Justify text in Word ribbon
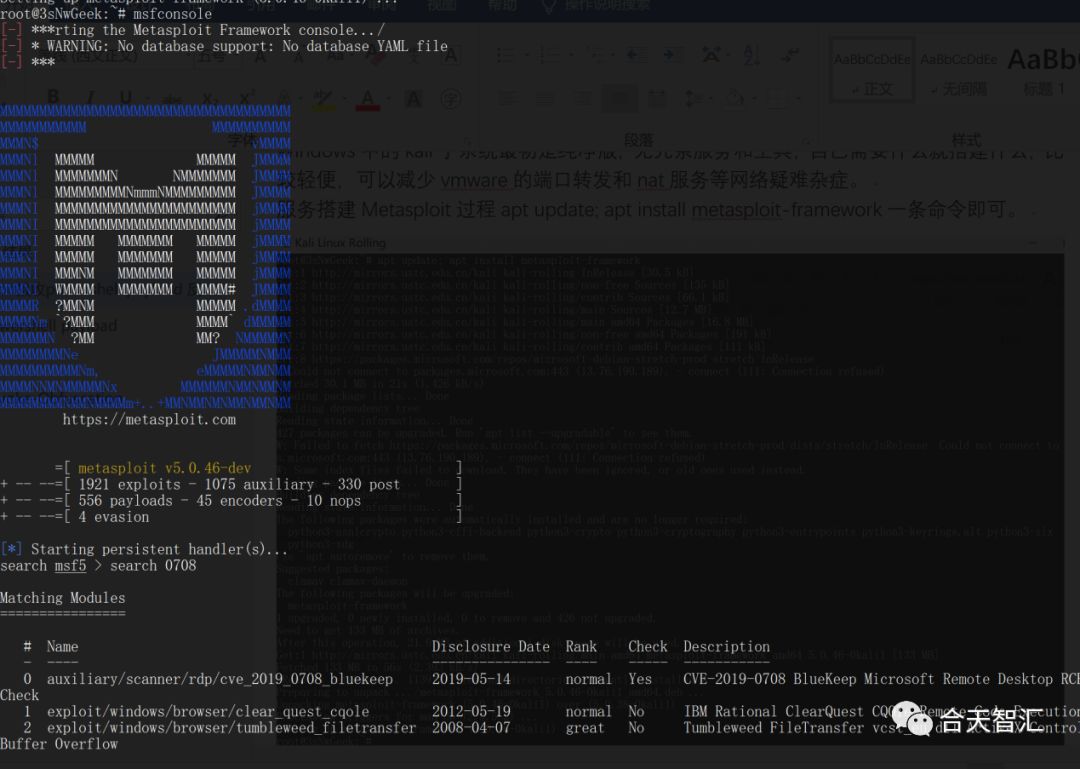 tap(619, 99)
